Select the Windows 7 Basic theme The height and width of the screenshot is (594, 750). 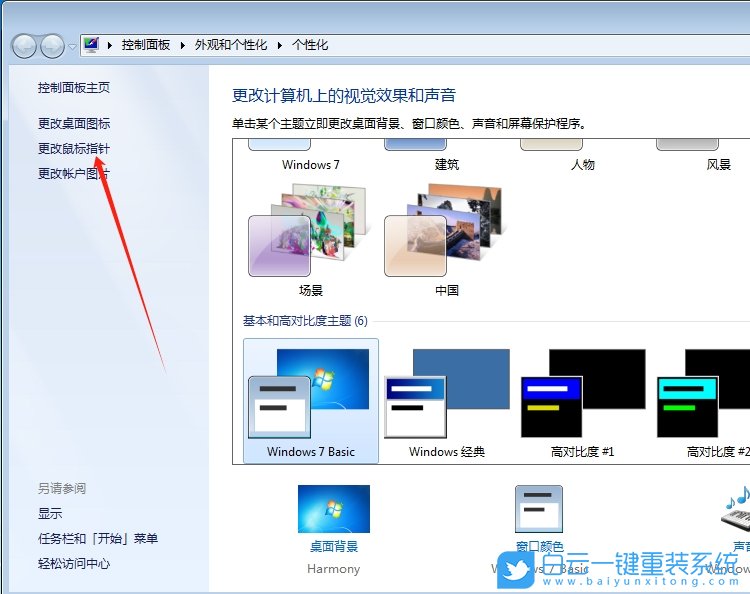pyautogui.click(x=310, y=401)
